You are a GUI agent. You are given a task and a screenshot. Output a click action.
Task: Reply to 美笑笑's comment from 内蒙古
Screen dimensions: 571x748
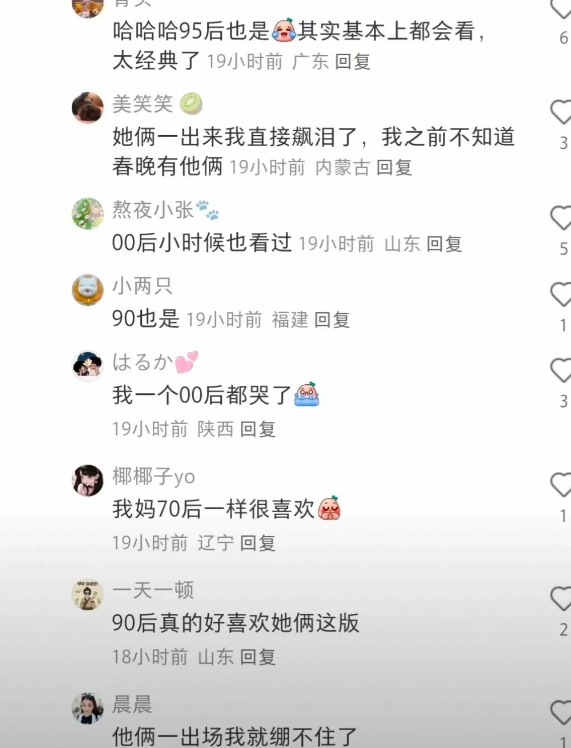[394, 167]
